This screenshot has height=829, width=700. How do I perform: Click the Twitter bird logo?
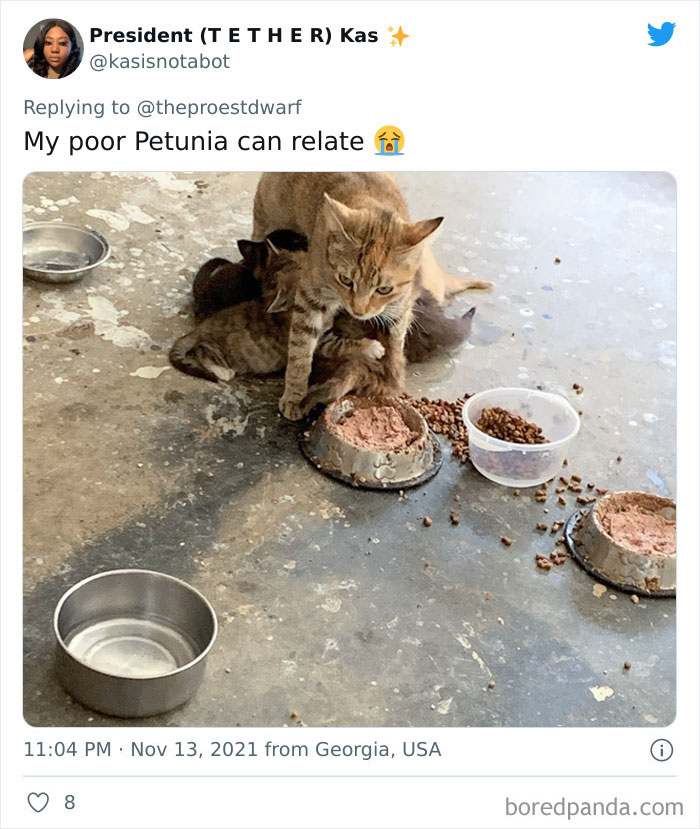coord(661,34)
